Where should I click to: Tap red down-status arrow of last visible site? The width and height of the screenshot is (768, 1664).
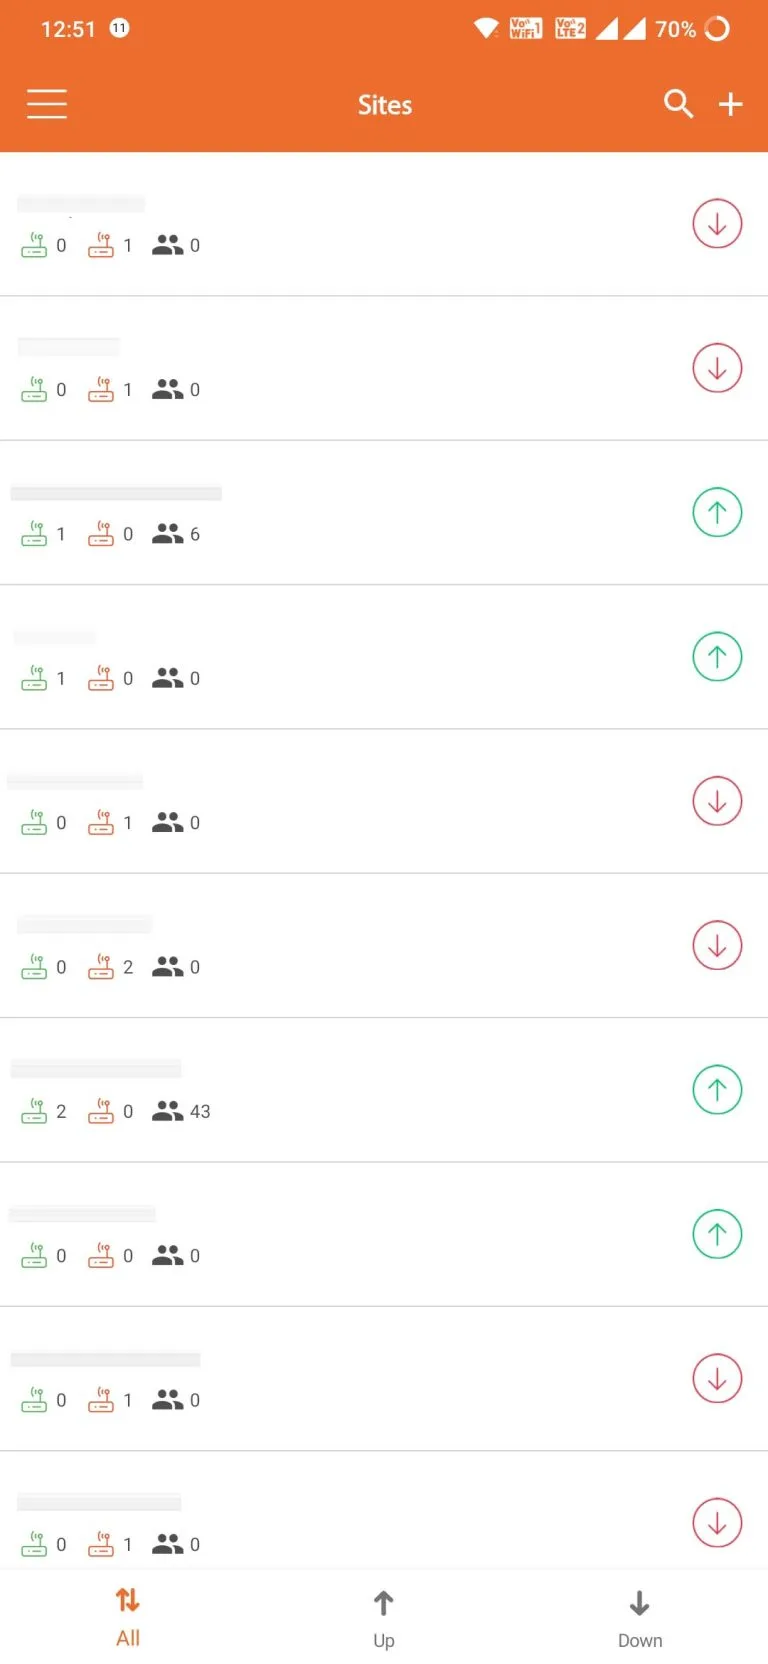pos(717,1523)
